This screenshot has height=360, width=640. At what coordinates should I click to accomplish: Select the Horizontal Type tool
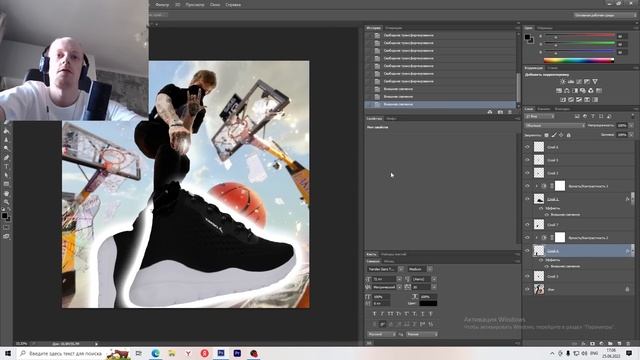[7, 166]
